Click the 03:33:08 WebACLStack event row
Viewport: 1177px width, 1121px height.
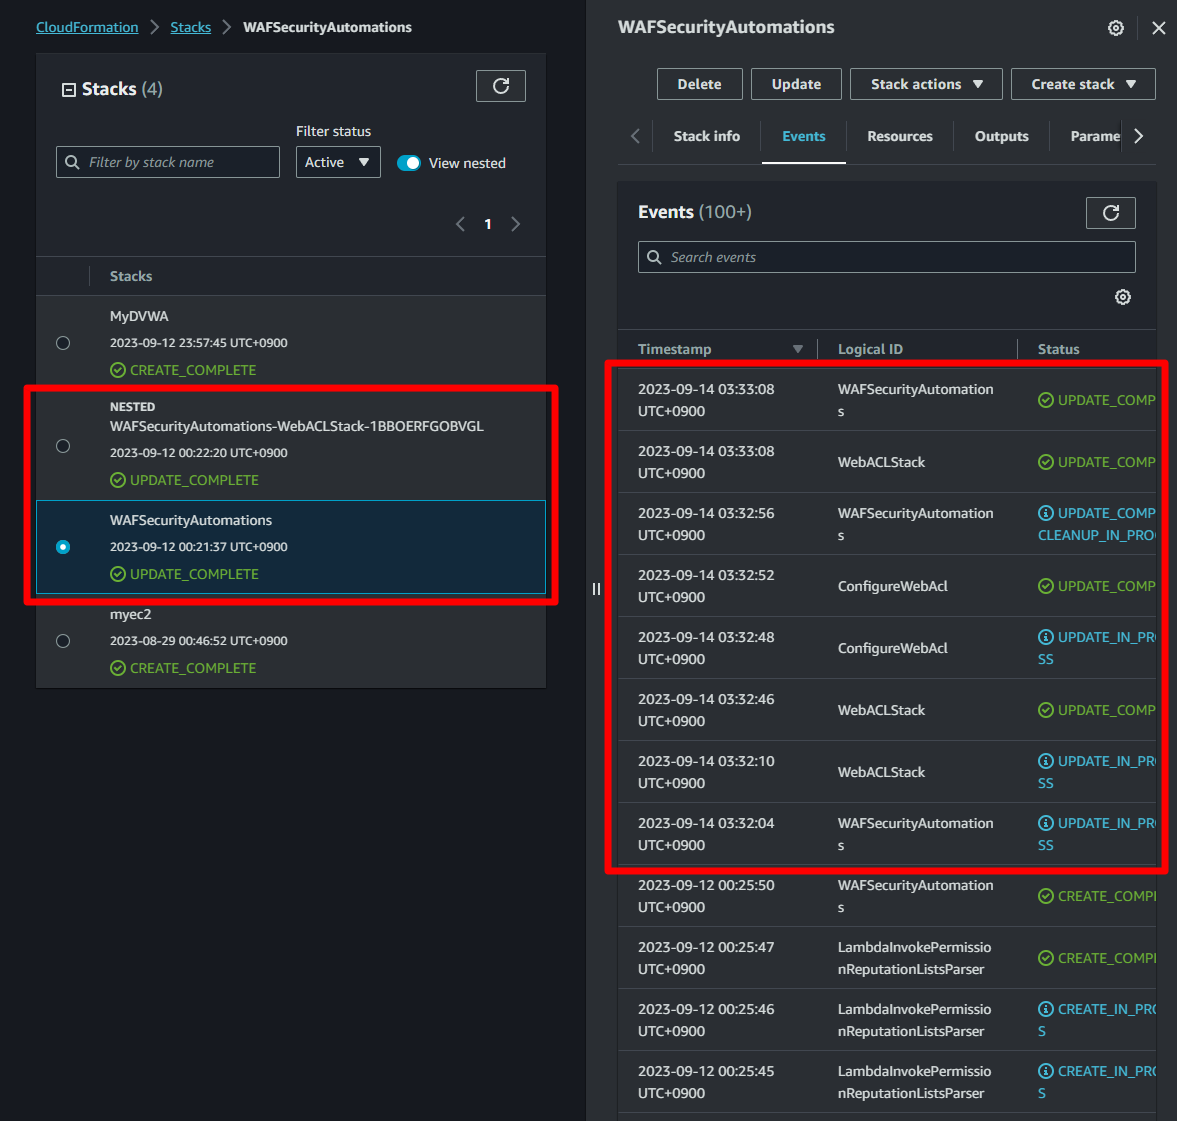click(x=887, y=462)
